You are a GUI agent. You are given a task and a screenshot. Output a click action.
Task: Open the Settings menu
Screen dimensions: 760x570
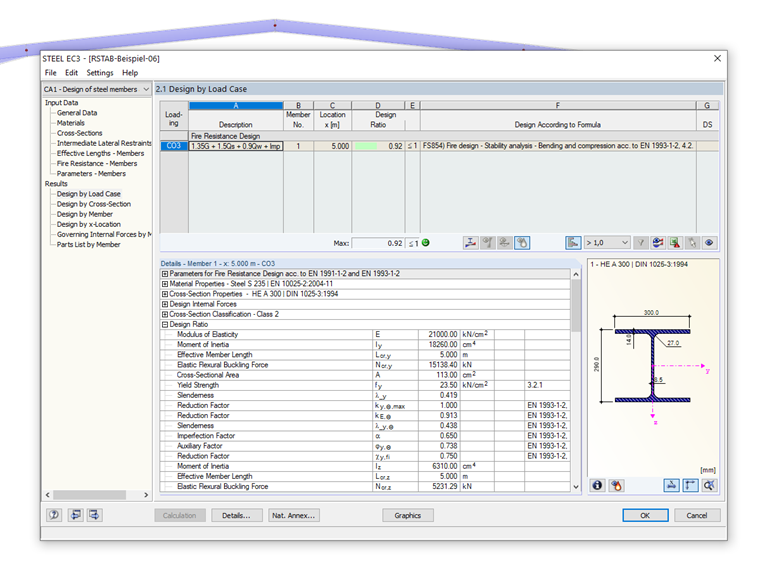click(100, 73)
